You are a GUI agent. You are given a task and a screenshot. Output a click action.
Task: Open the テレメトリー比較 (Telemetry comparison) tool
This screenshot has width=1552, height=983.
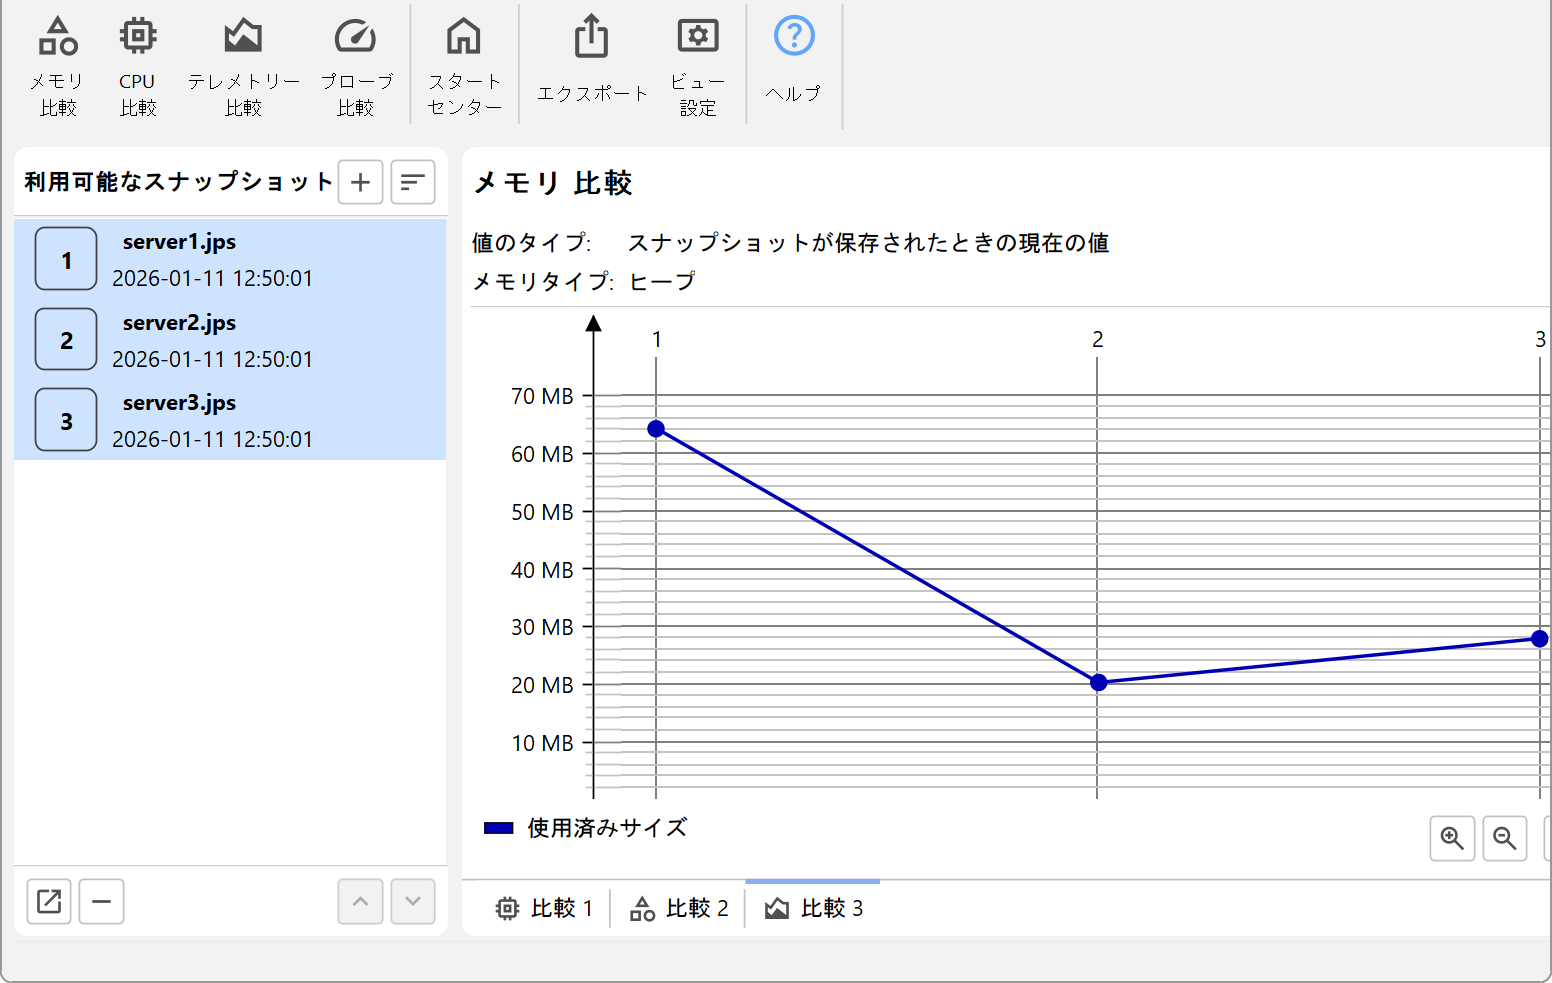243,66
